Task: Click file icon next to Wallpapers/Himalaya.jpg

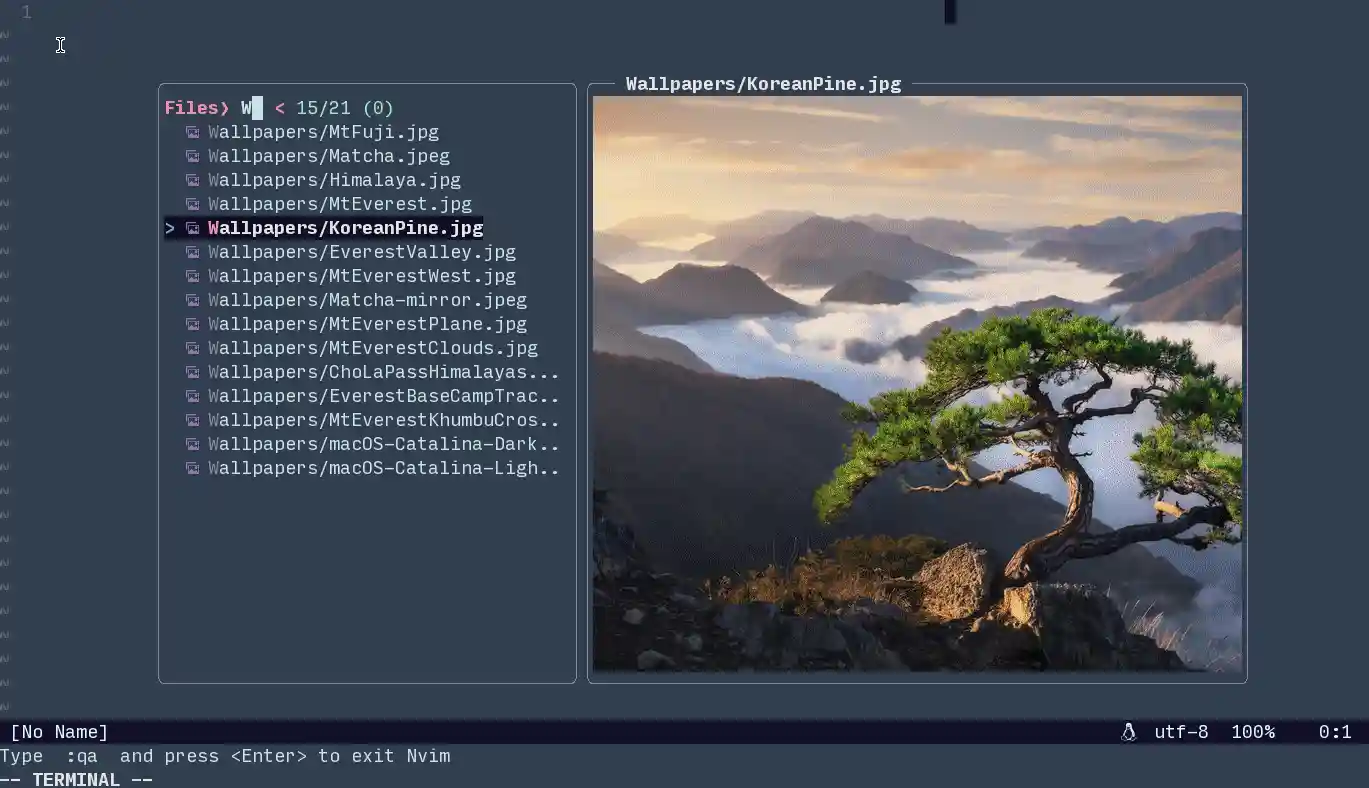Action: [x=192, y=180]
